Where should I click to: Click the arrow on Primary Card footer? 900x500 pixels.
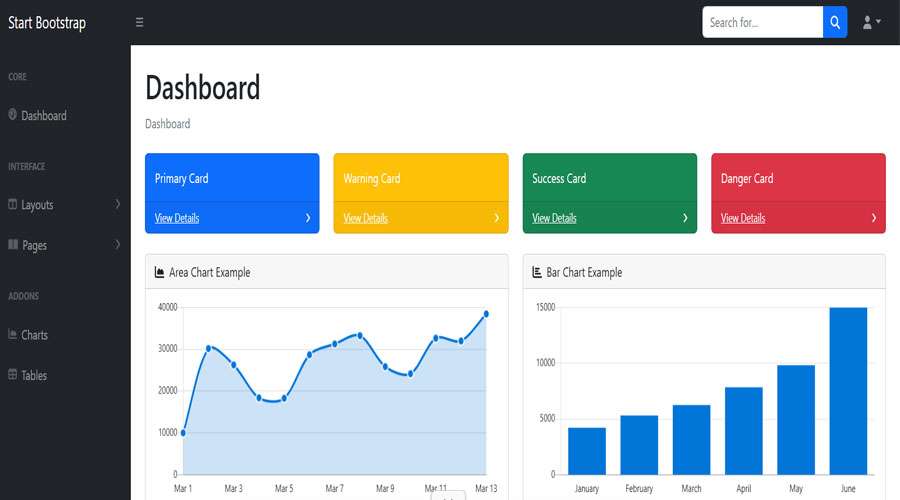click(308, 218)
